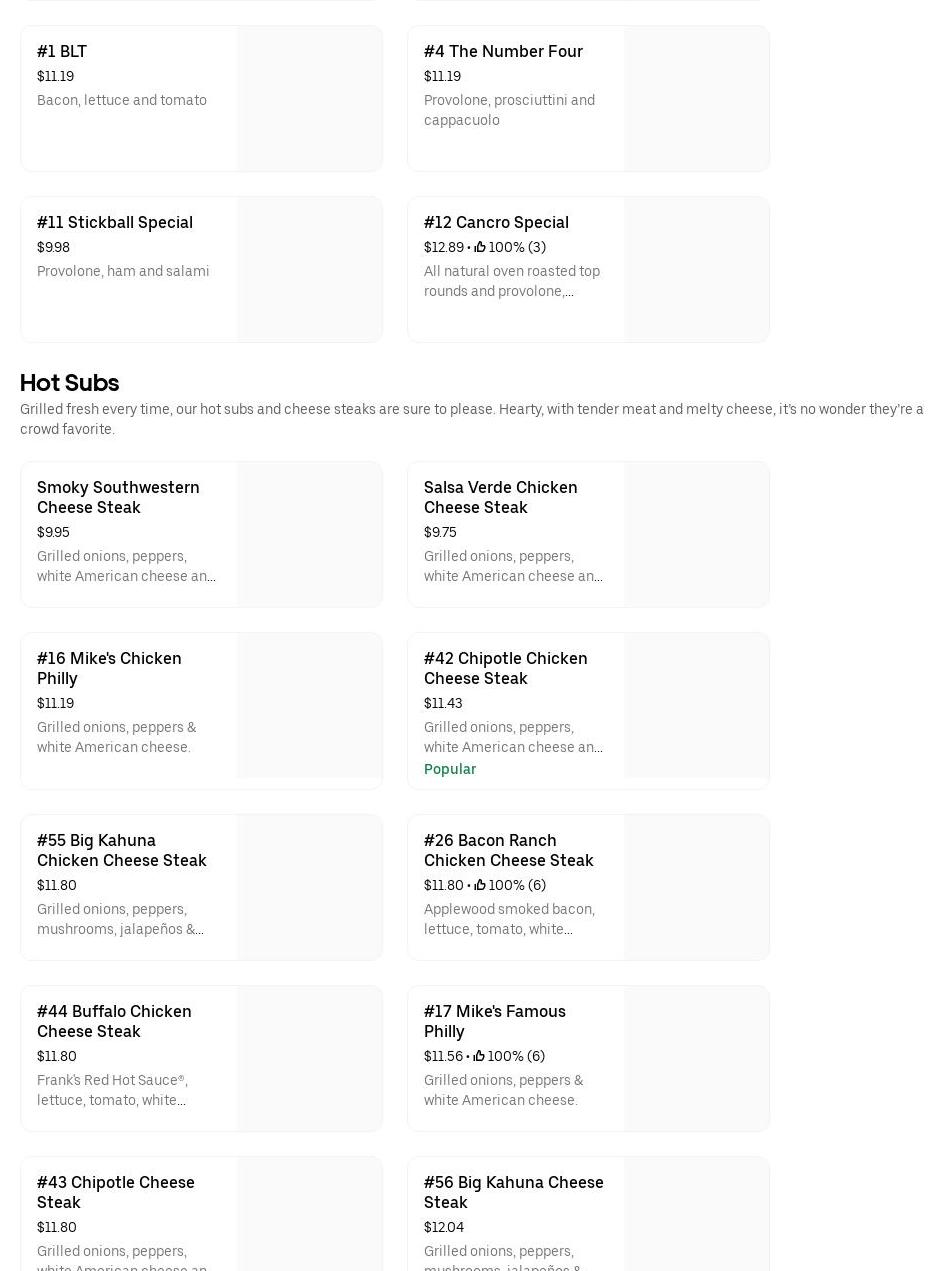
Task: Click #17 Mike's Famous Philly image thumbnail
Action: click(x=697, y=1058)
